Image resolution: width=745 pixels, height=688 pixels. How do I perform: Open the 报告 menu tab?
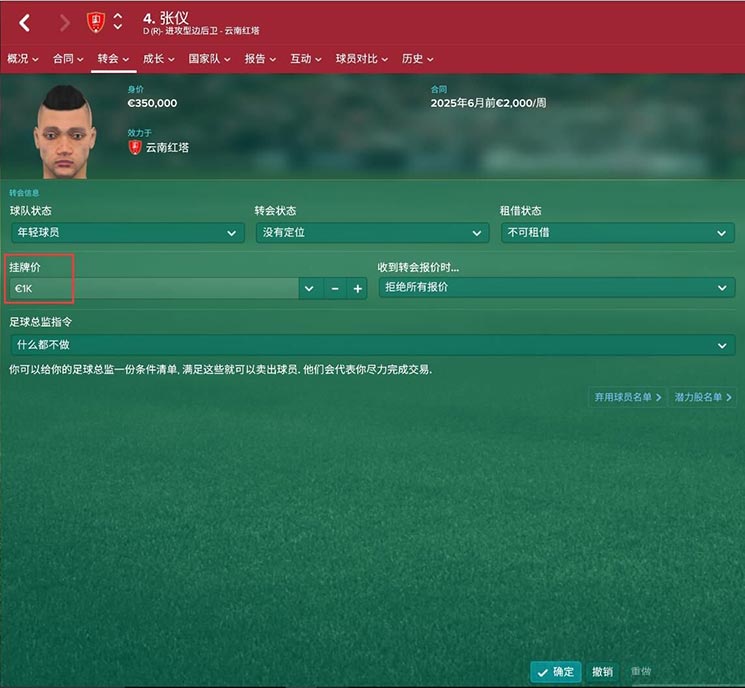tap(260, 59)
